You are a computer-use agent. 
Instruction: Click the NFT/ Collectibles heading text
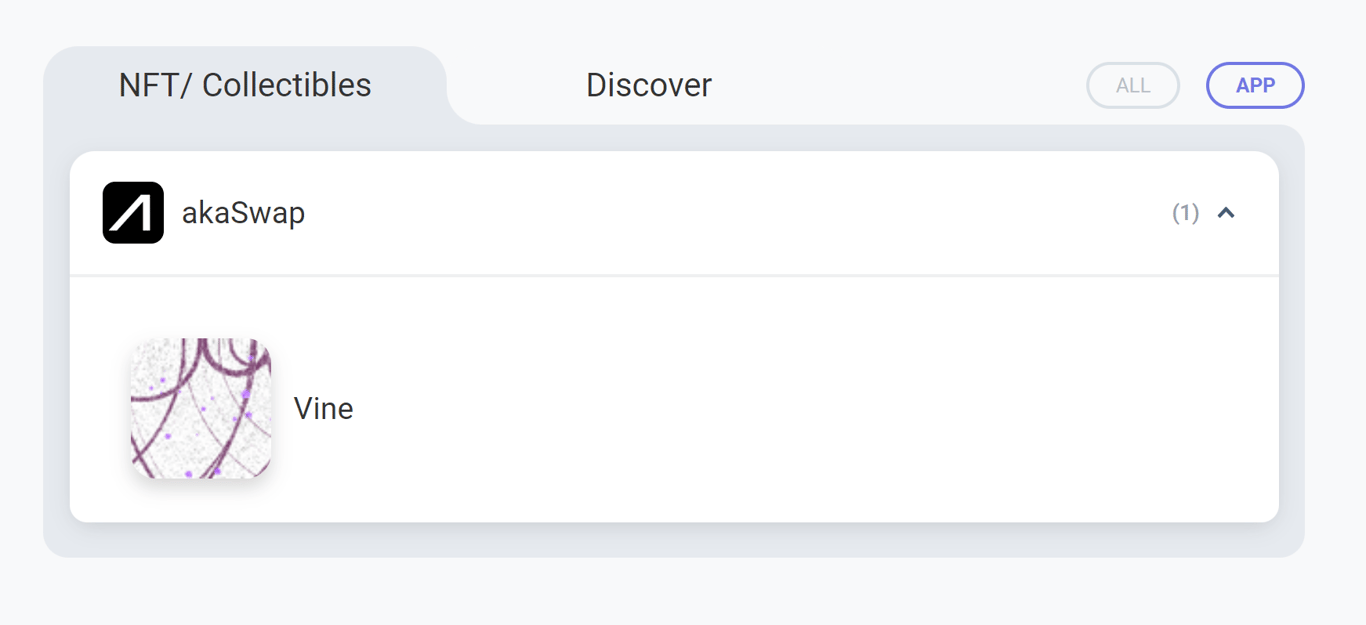coord(245,85)
